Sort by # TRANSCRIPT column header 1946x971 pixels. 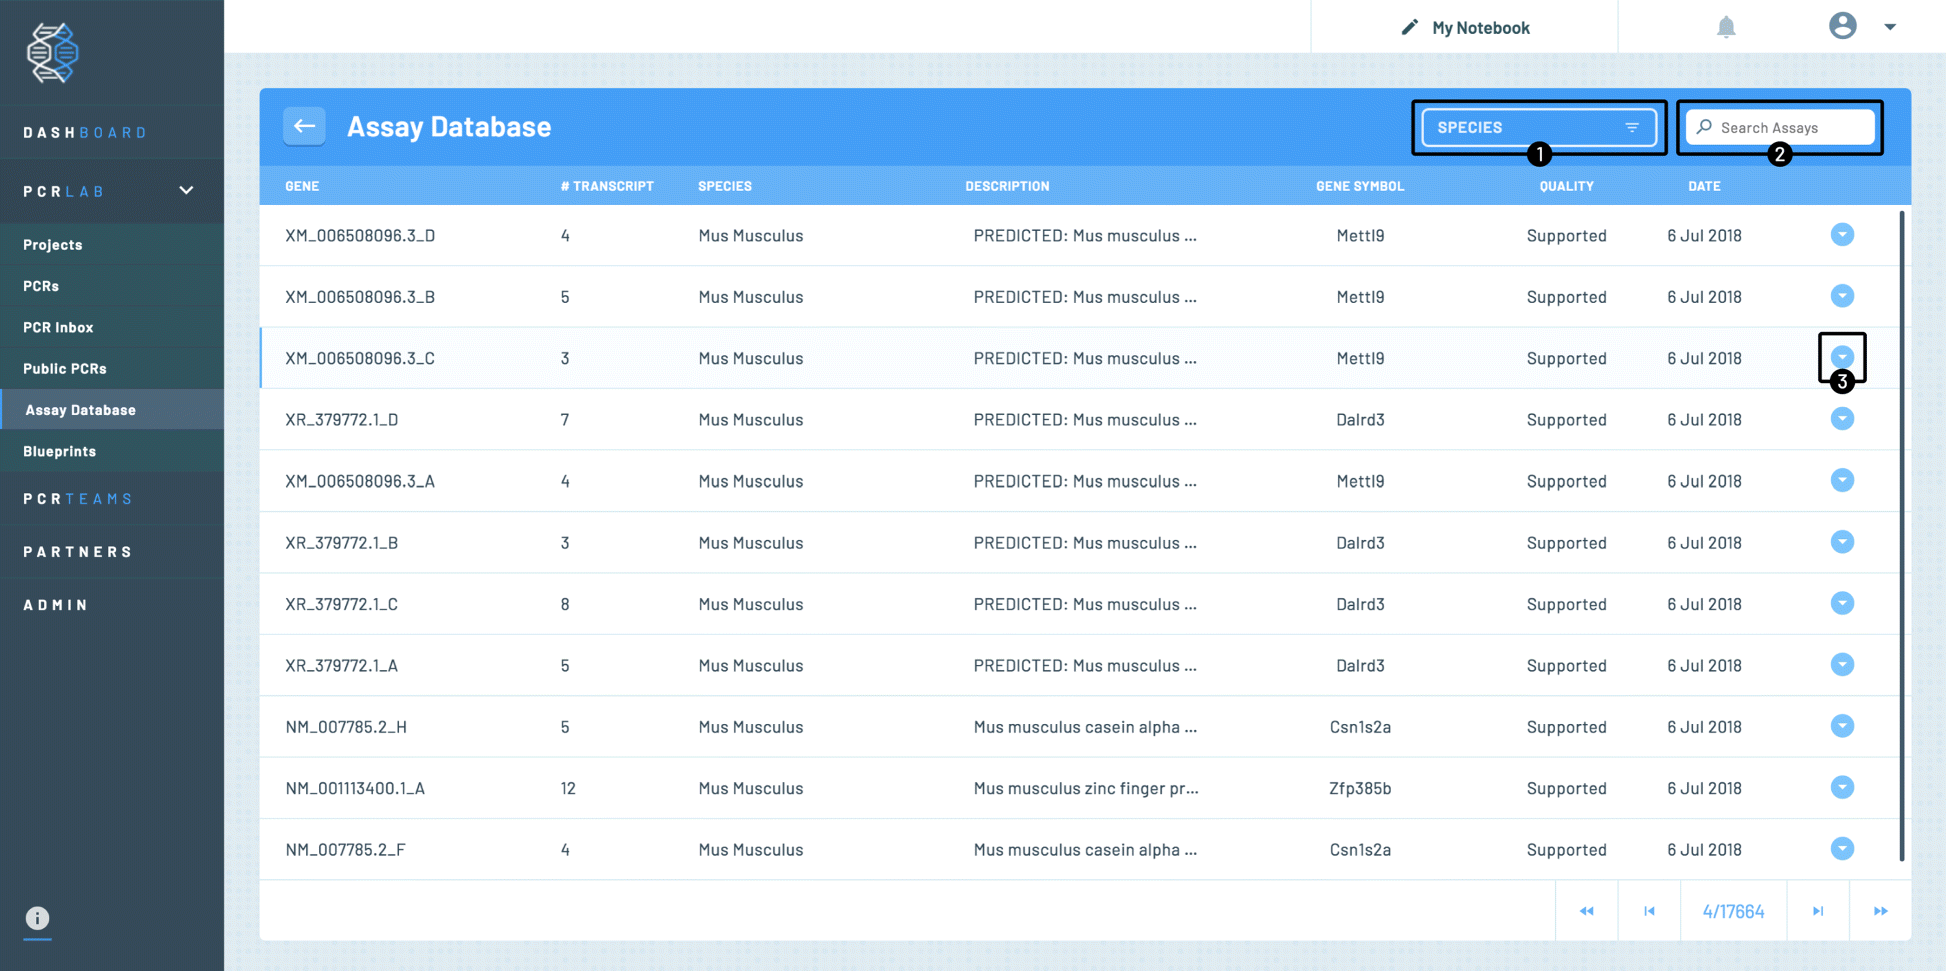coord(607,186)
